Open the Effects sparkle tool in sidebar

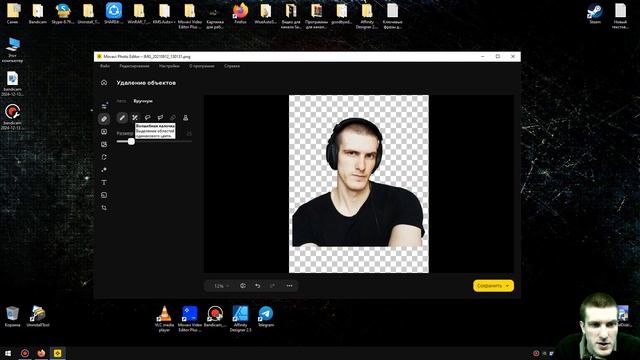(104, 169)
